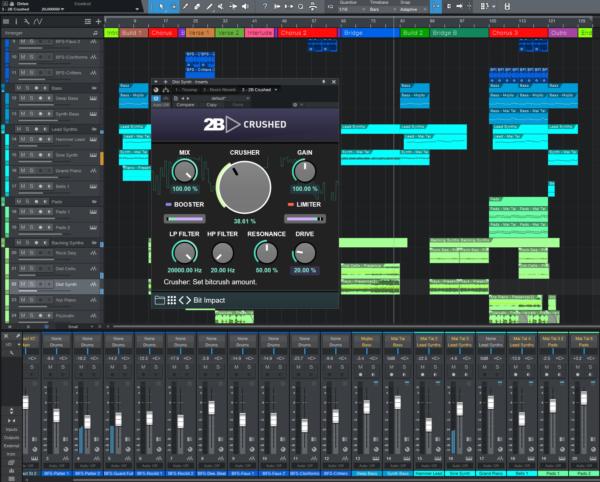Image resolution: width=600 pixels, height=482 pixels.
Task: Click the large CRUSHER knob
Action: pos(244,187)
